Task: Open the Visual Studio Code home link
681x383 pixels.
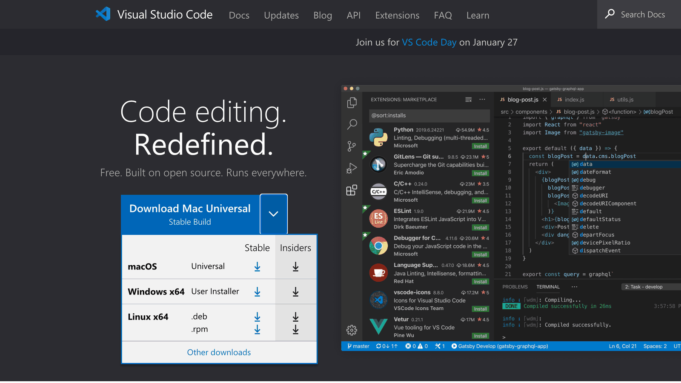Action: click(x=154, y=14)
